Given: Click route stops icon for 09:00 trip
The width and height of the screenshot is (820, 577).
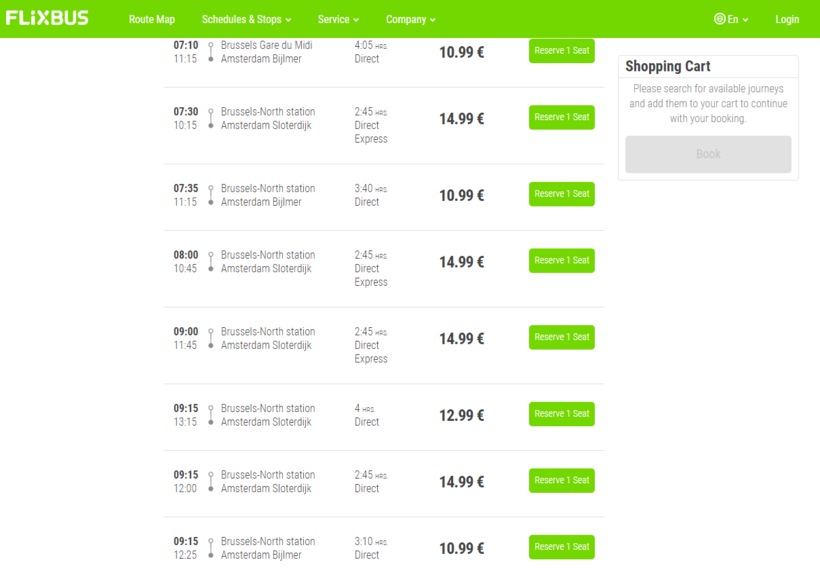Looking at the screenshot, I should pos(211,338).
